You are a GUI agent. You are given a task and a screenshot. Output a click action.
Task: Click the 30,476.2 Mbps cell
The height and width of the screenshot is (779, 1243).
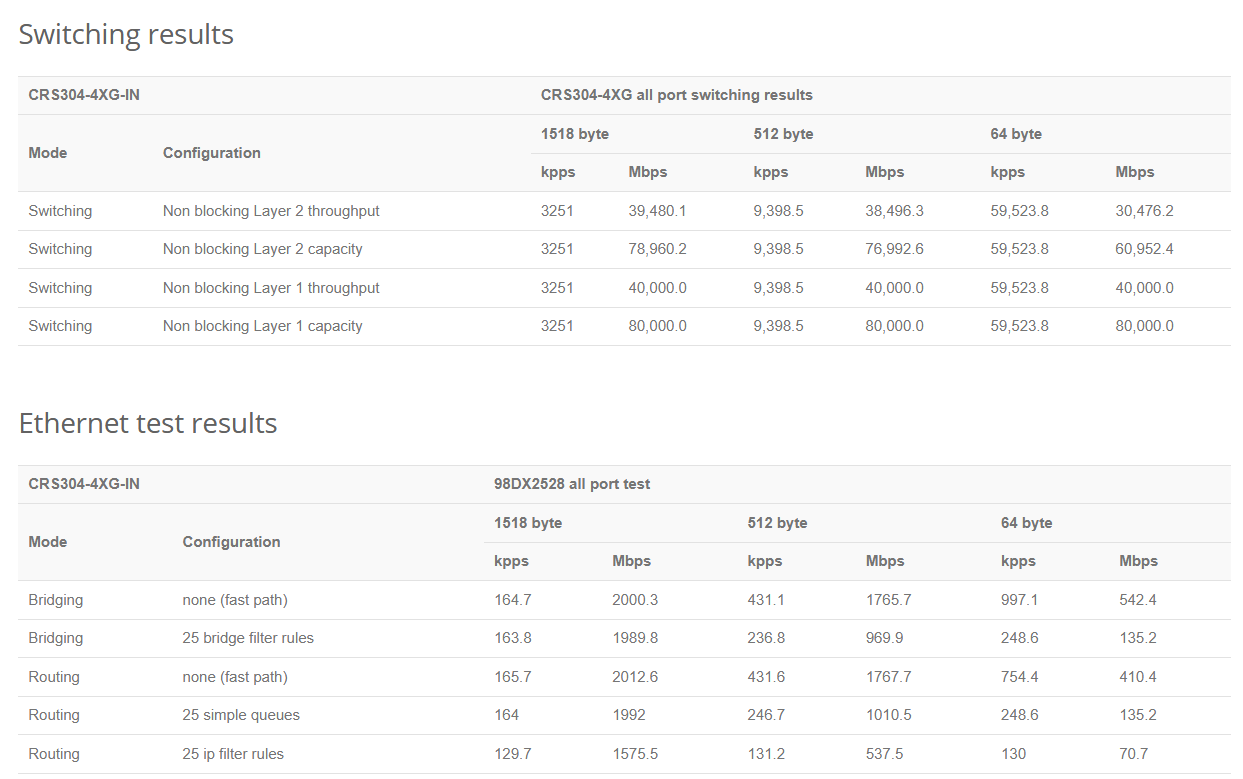click(x=1144, y=212)
